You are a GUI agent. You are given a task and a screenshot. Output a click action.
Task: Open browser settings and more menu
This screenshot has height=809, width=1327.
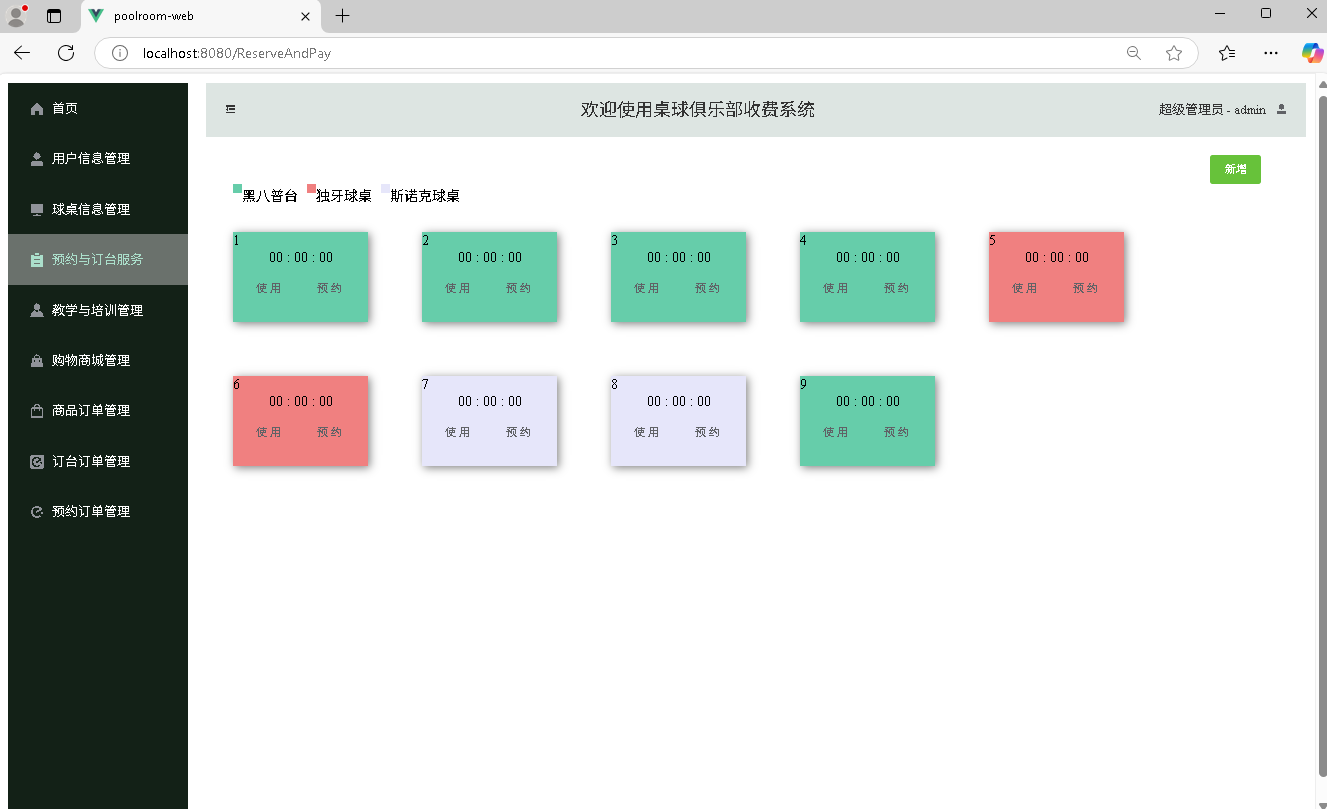coord(1270,53)
